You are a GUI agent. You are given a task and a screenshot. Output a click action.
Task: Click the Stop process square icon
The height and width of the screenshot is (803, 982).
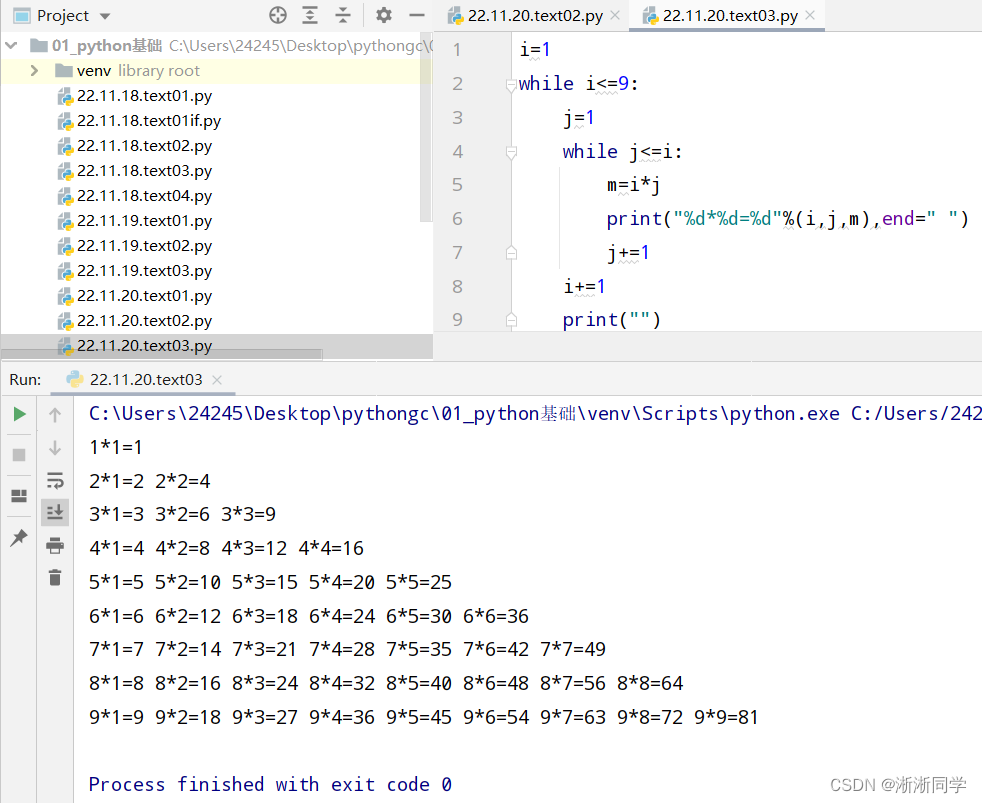[19, 455]
